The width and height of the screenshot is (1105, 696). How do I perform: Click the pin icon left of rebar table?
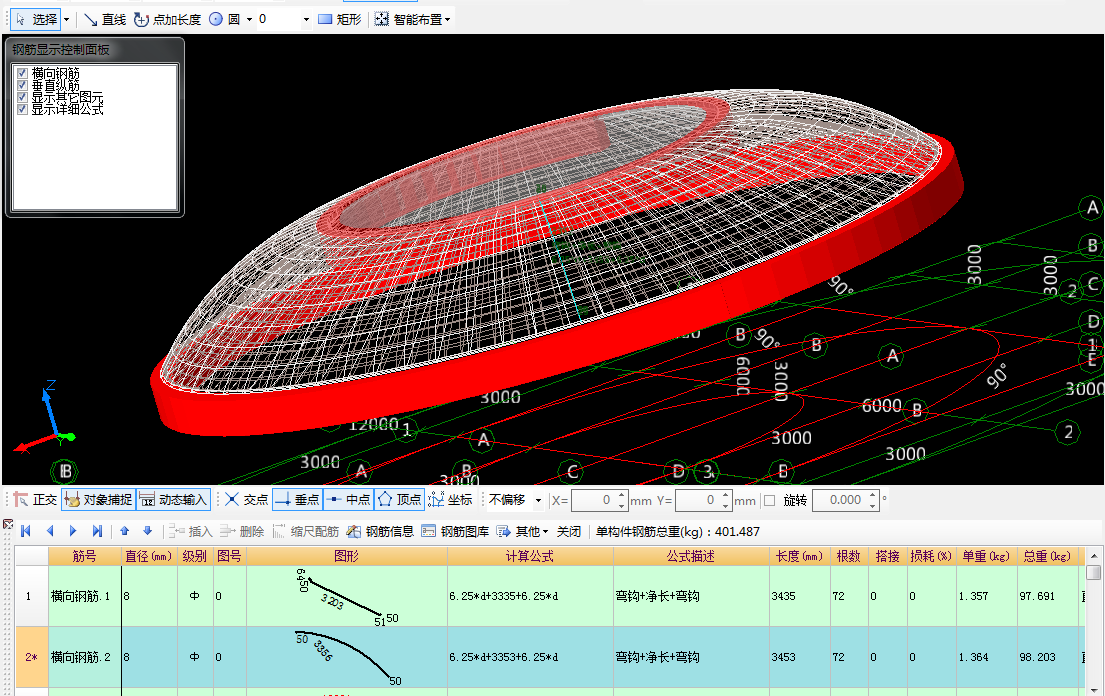(x=8, y=524)
